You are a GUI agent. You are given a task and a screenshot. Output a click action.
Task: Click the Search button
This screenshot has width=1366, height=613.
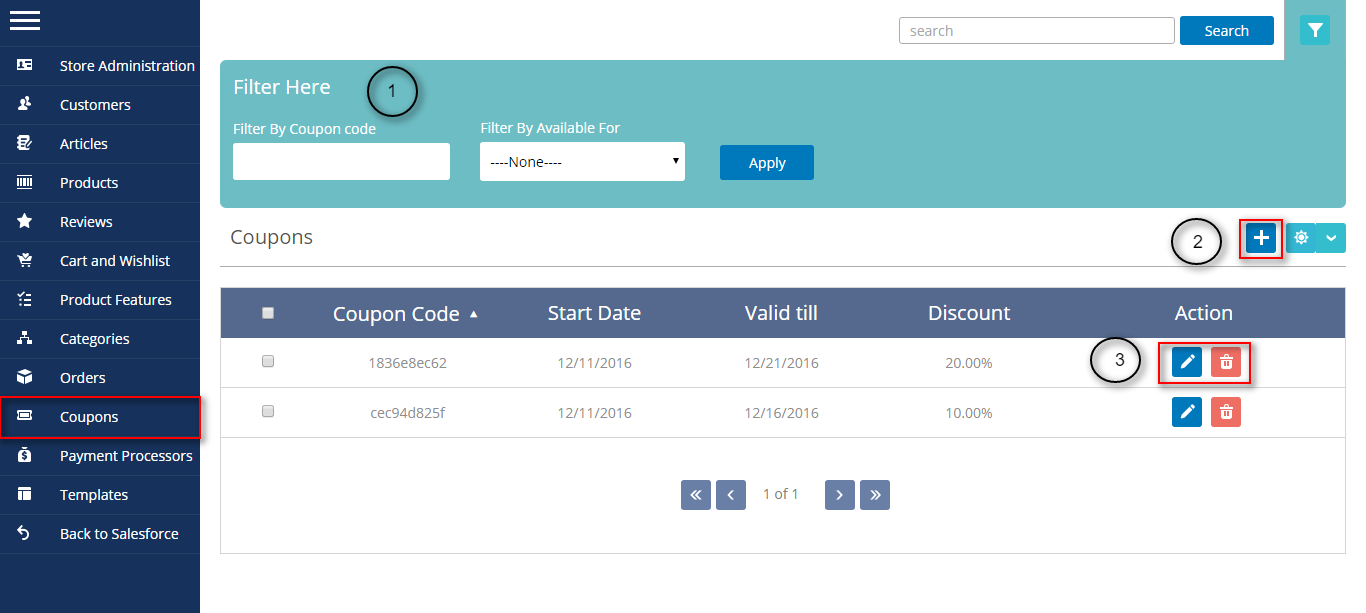click(1226, 31)
